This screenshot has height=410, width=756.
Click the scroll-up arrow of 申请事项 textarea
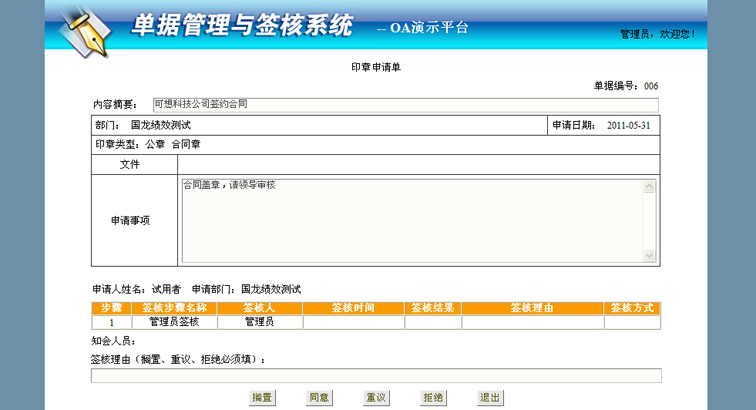tap(650, 186)
